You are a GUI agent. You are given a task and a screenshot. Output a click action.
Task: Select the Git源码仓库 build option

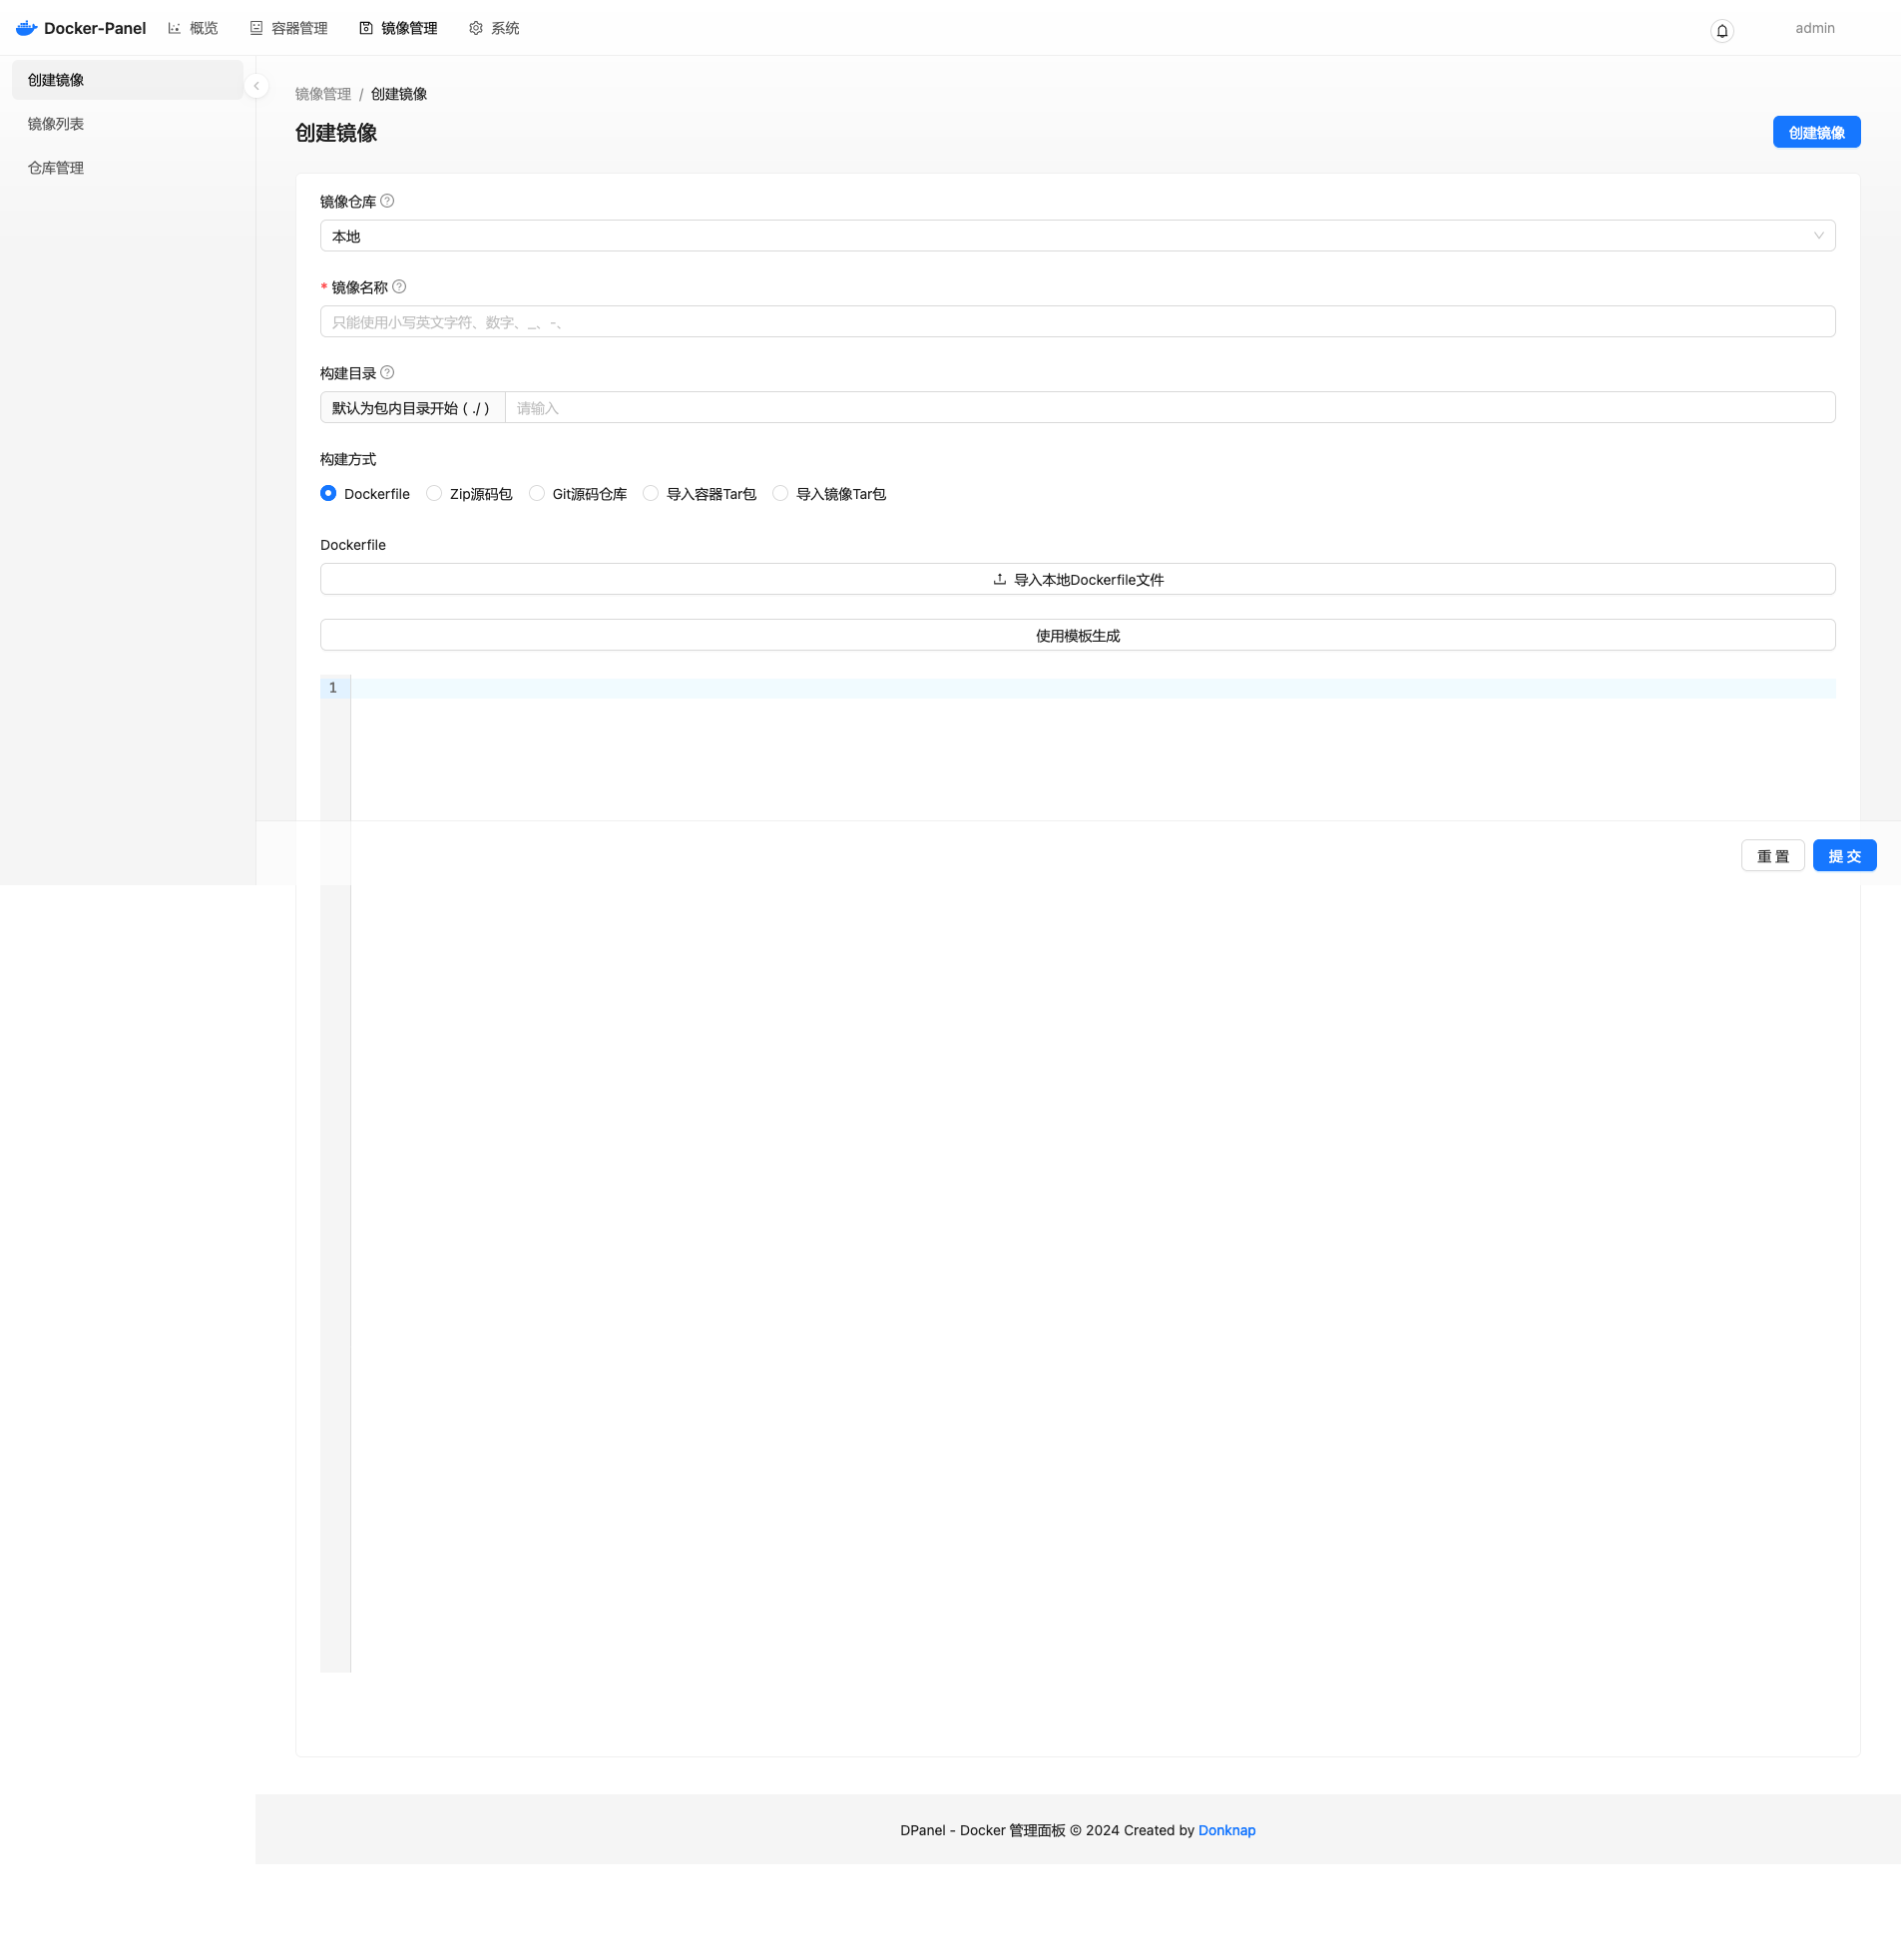click(537, 493)
